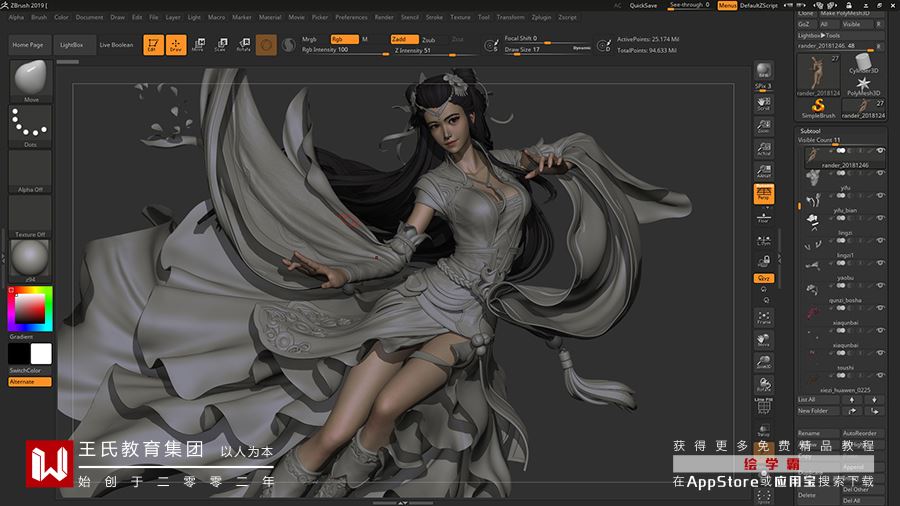The image size is (900, 506).
Task: Select the SimpleBrush tool icon
Action: click(x=818, y=106)
